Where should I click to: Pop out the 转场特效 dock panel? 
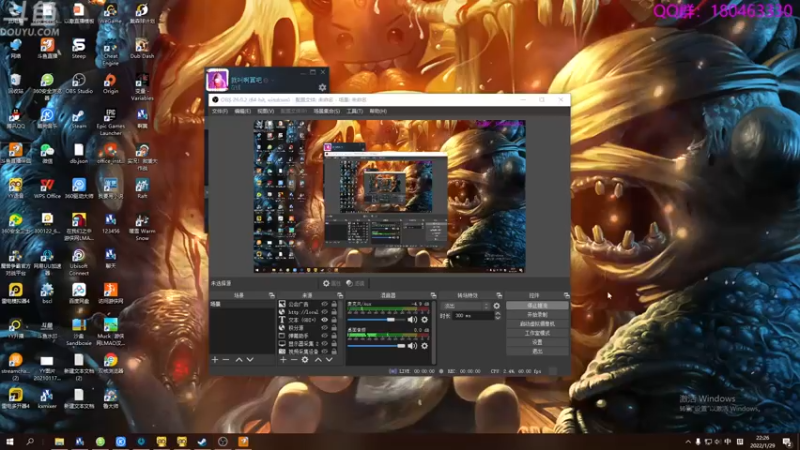coord(499,295)
